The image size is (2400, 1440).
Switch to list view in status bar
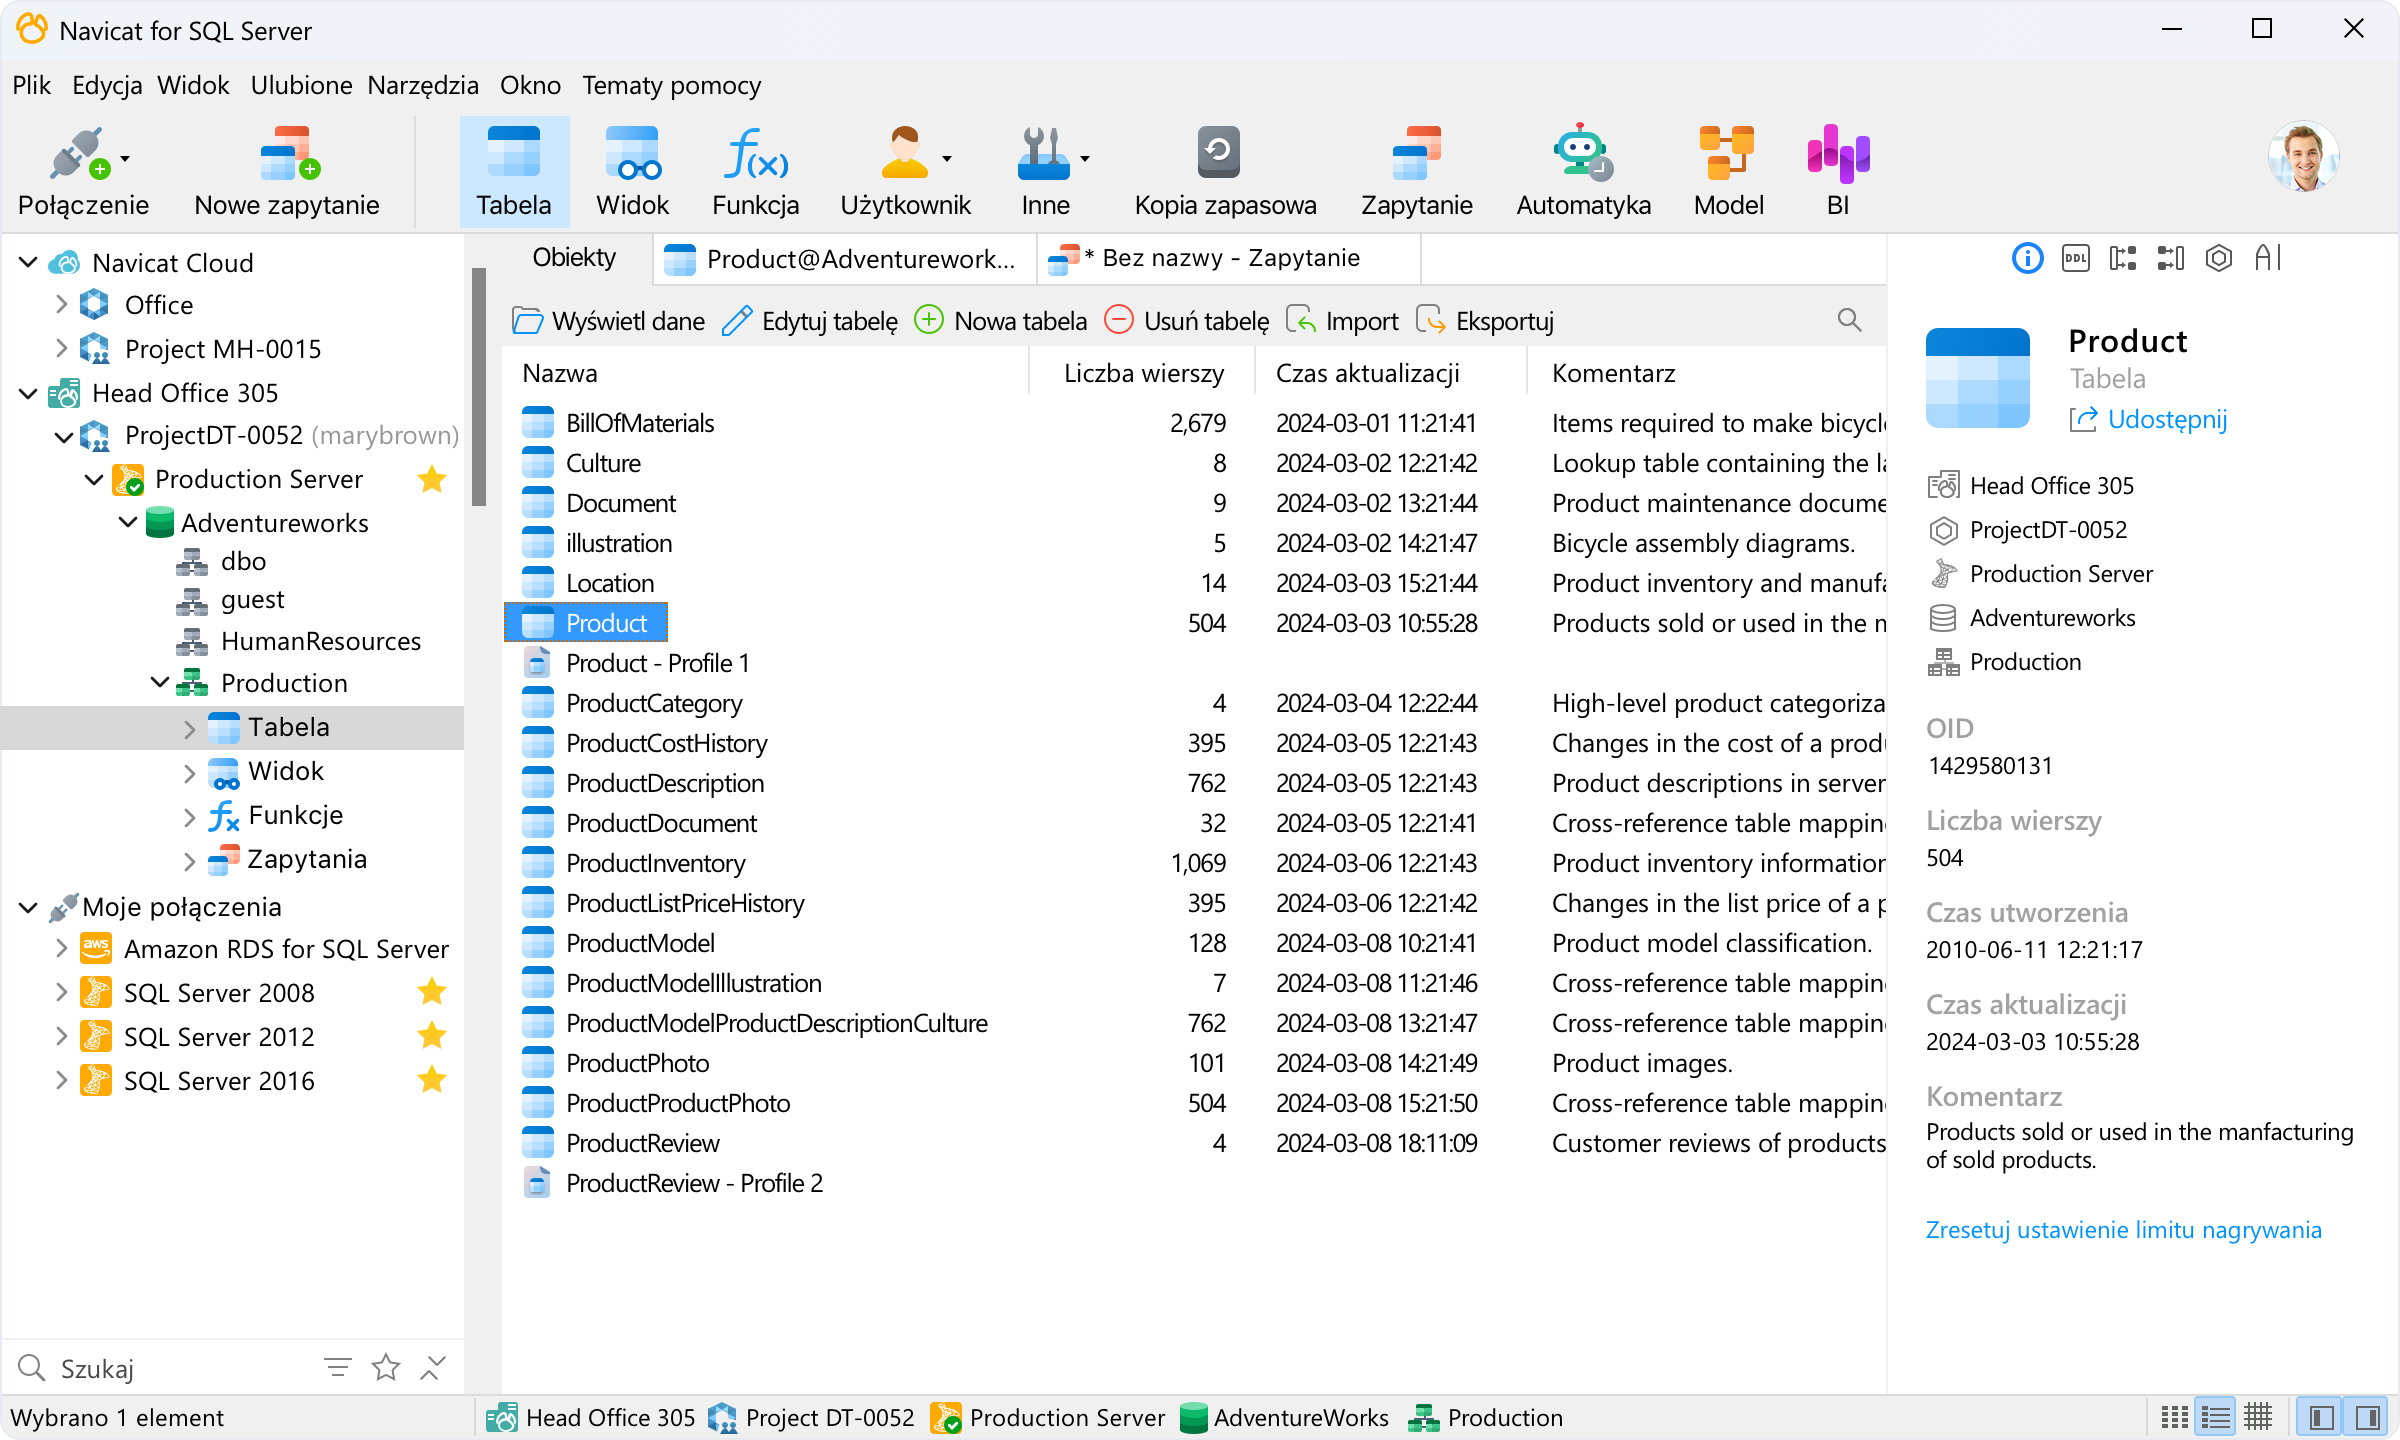[x=2216, y=1418]
